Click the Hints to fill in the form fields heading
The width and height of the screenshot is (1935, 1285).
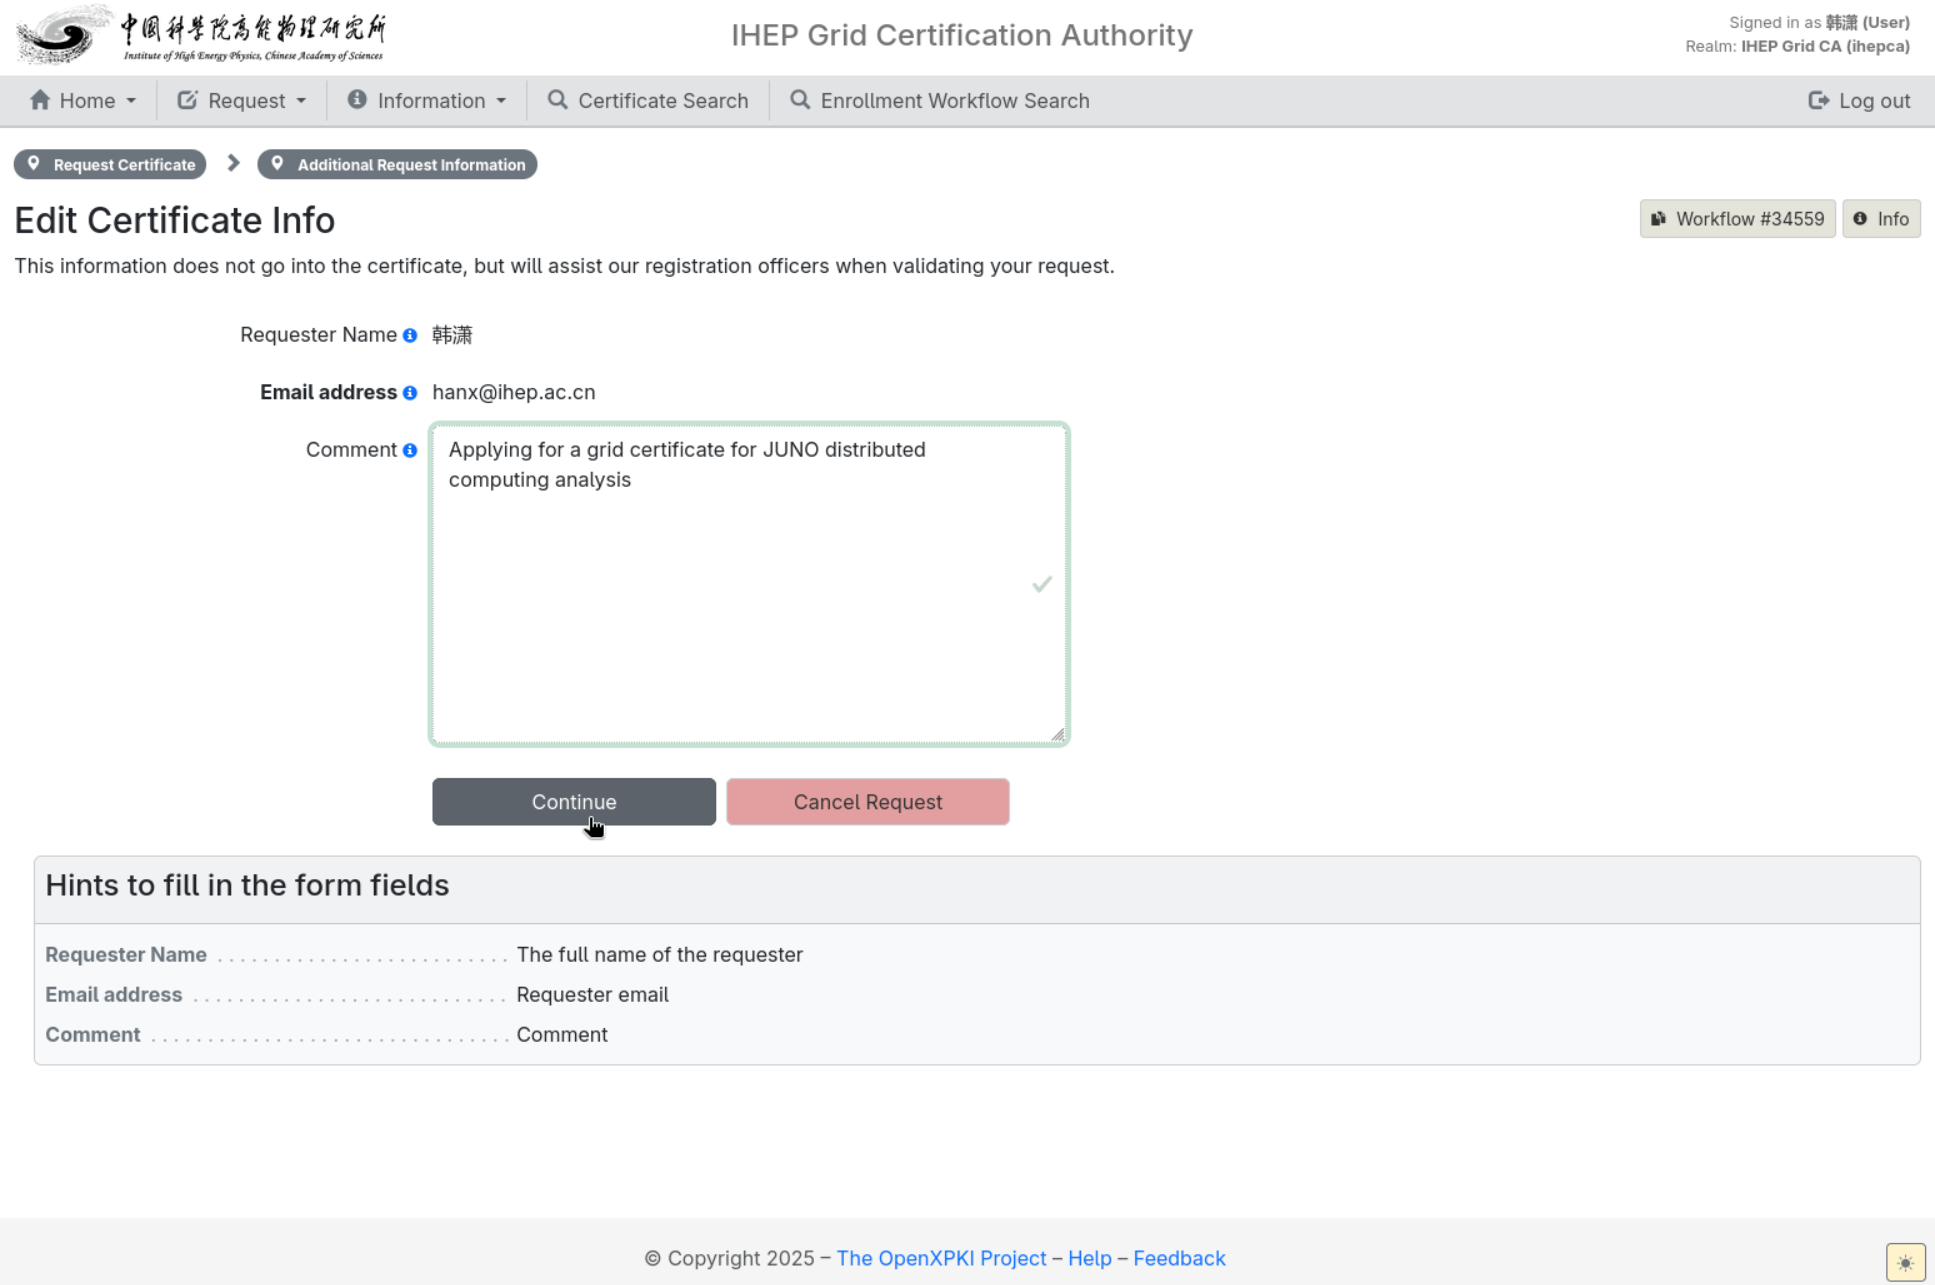pos(247,885)
